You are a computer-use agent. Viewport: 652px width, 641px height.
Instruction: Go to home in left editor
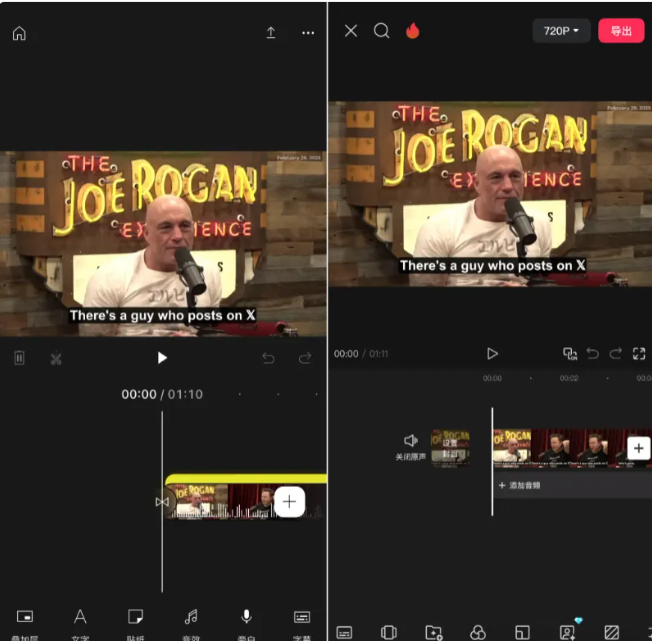(19, 33)
